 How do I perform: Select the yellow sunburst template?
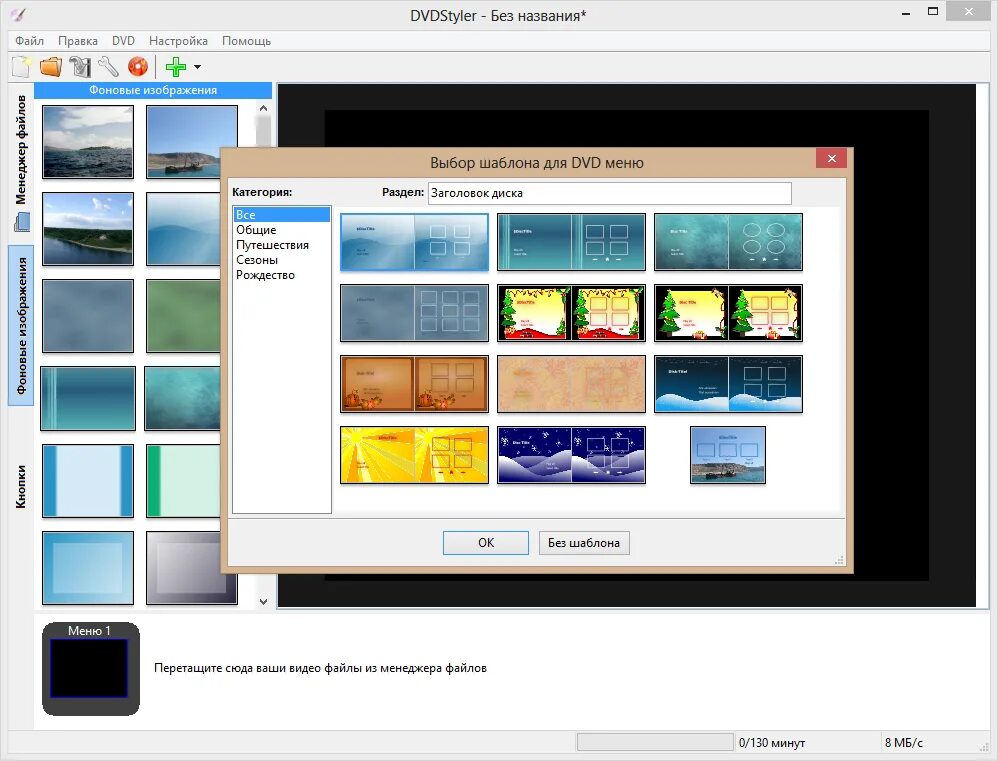(414, 455)
